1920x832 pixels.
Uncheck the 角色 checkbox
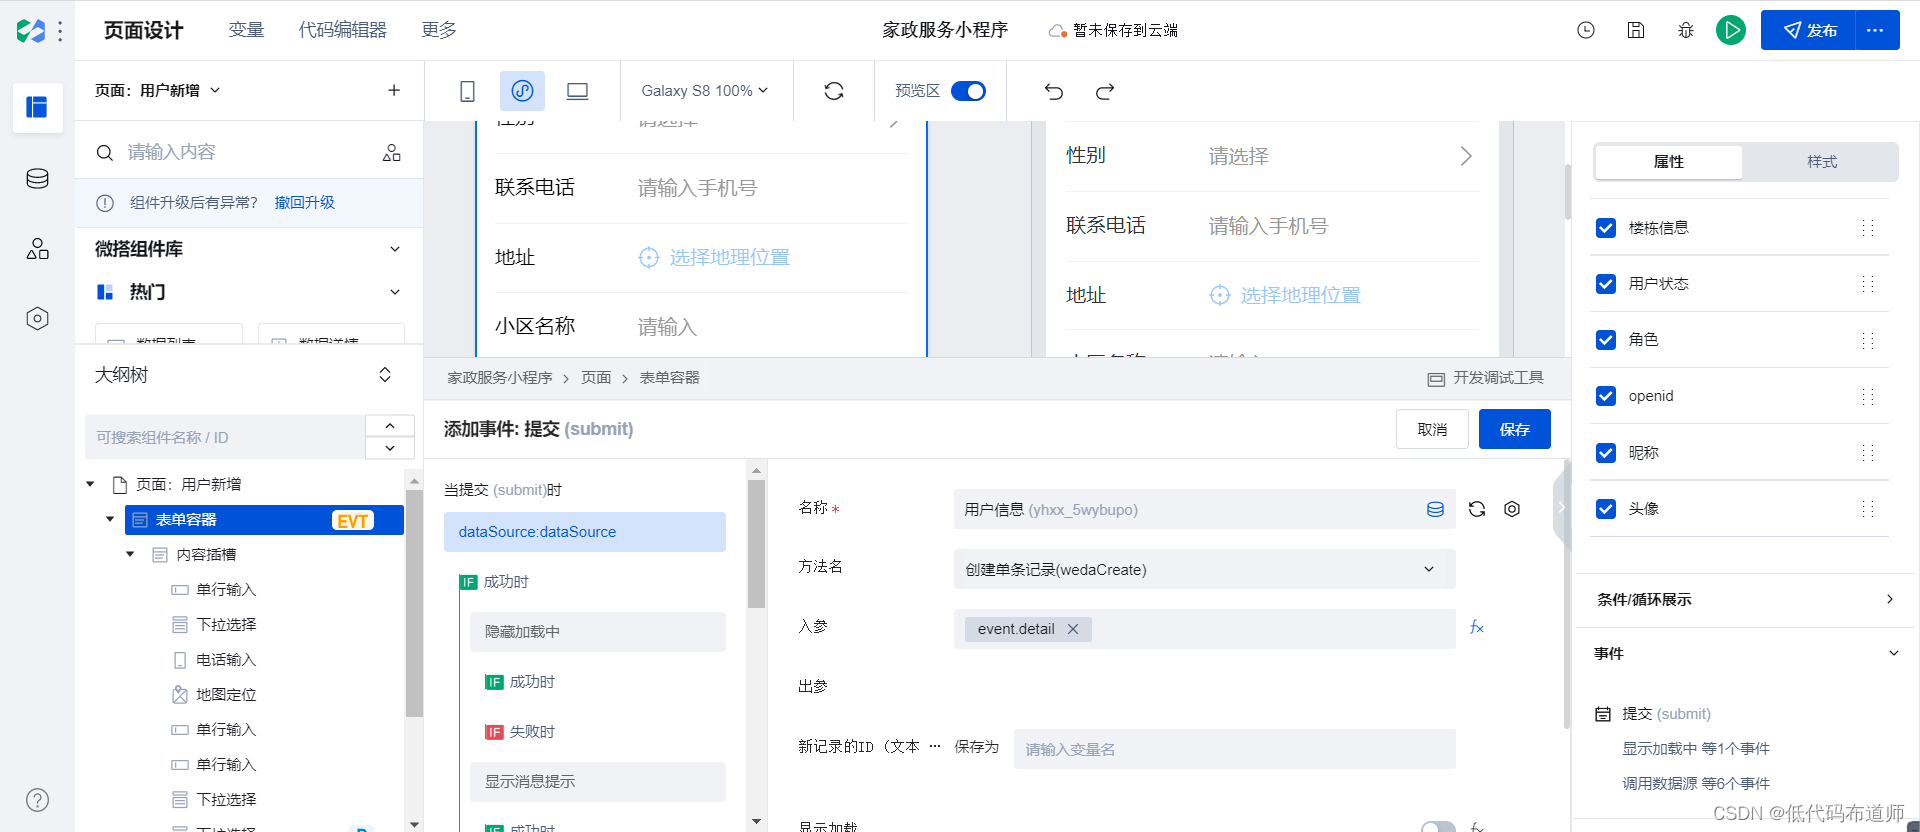1606,340
